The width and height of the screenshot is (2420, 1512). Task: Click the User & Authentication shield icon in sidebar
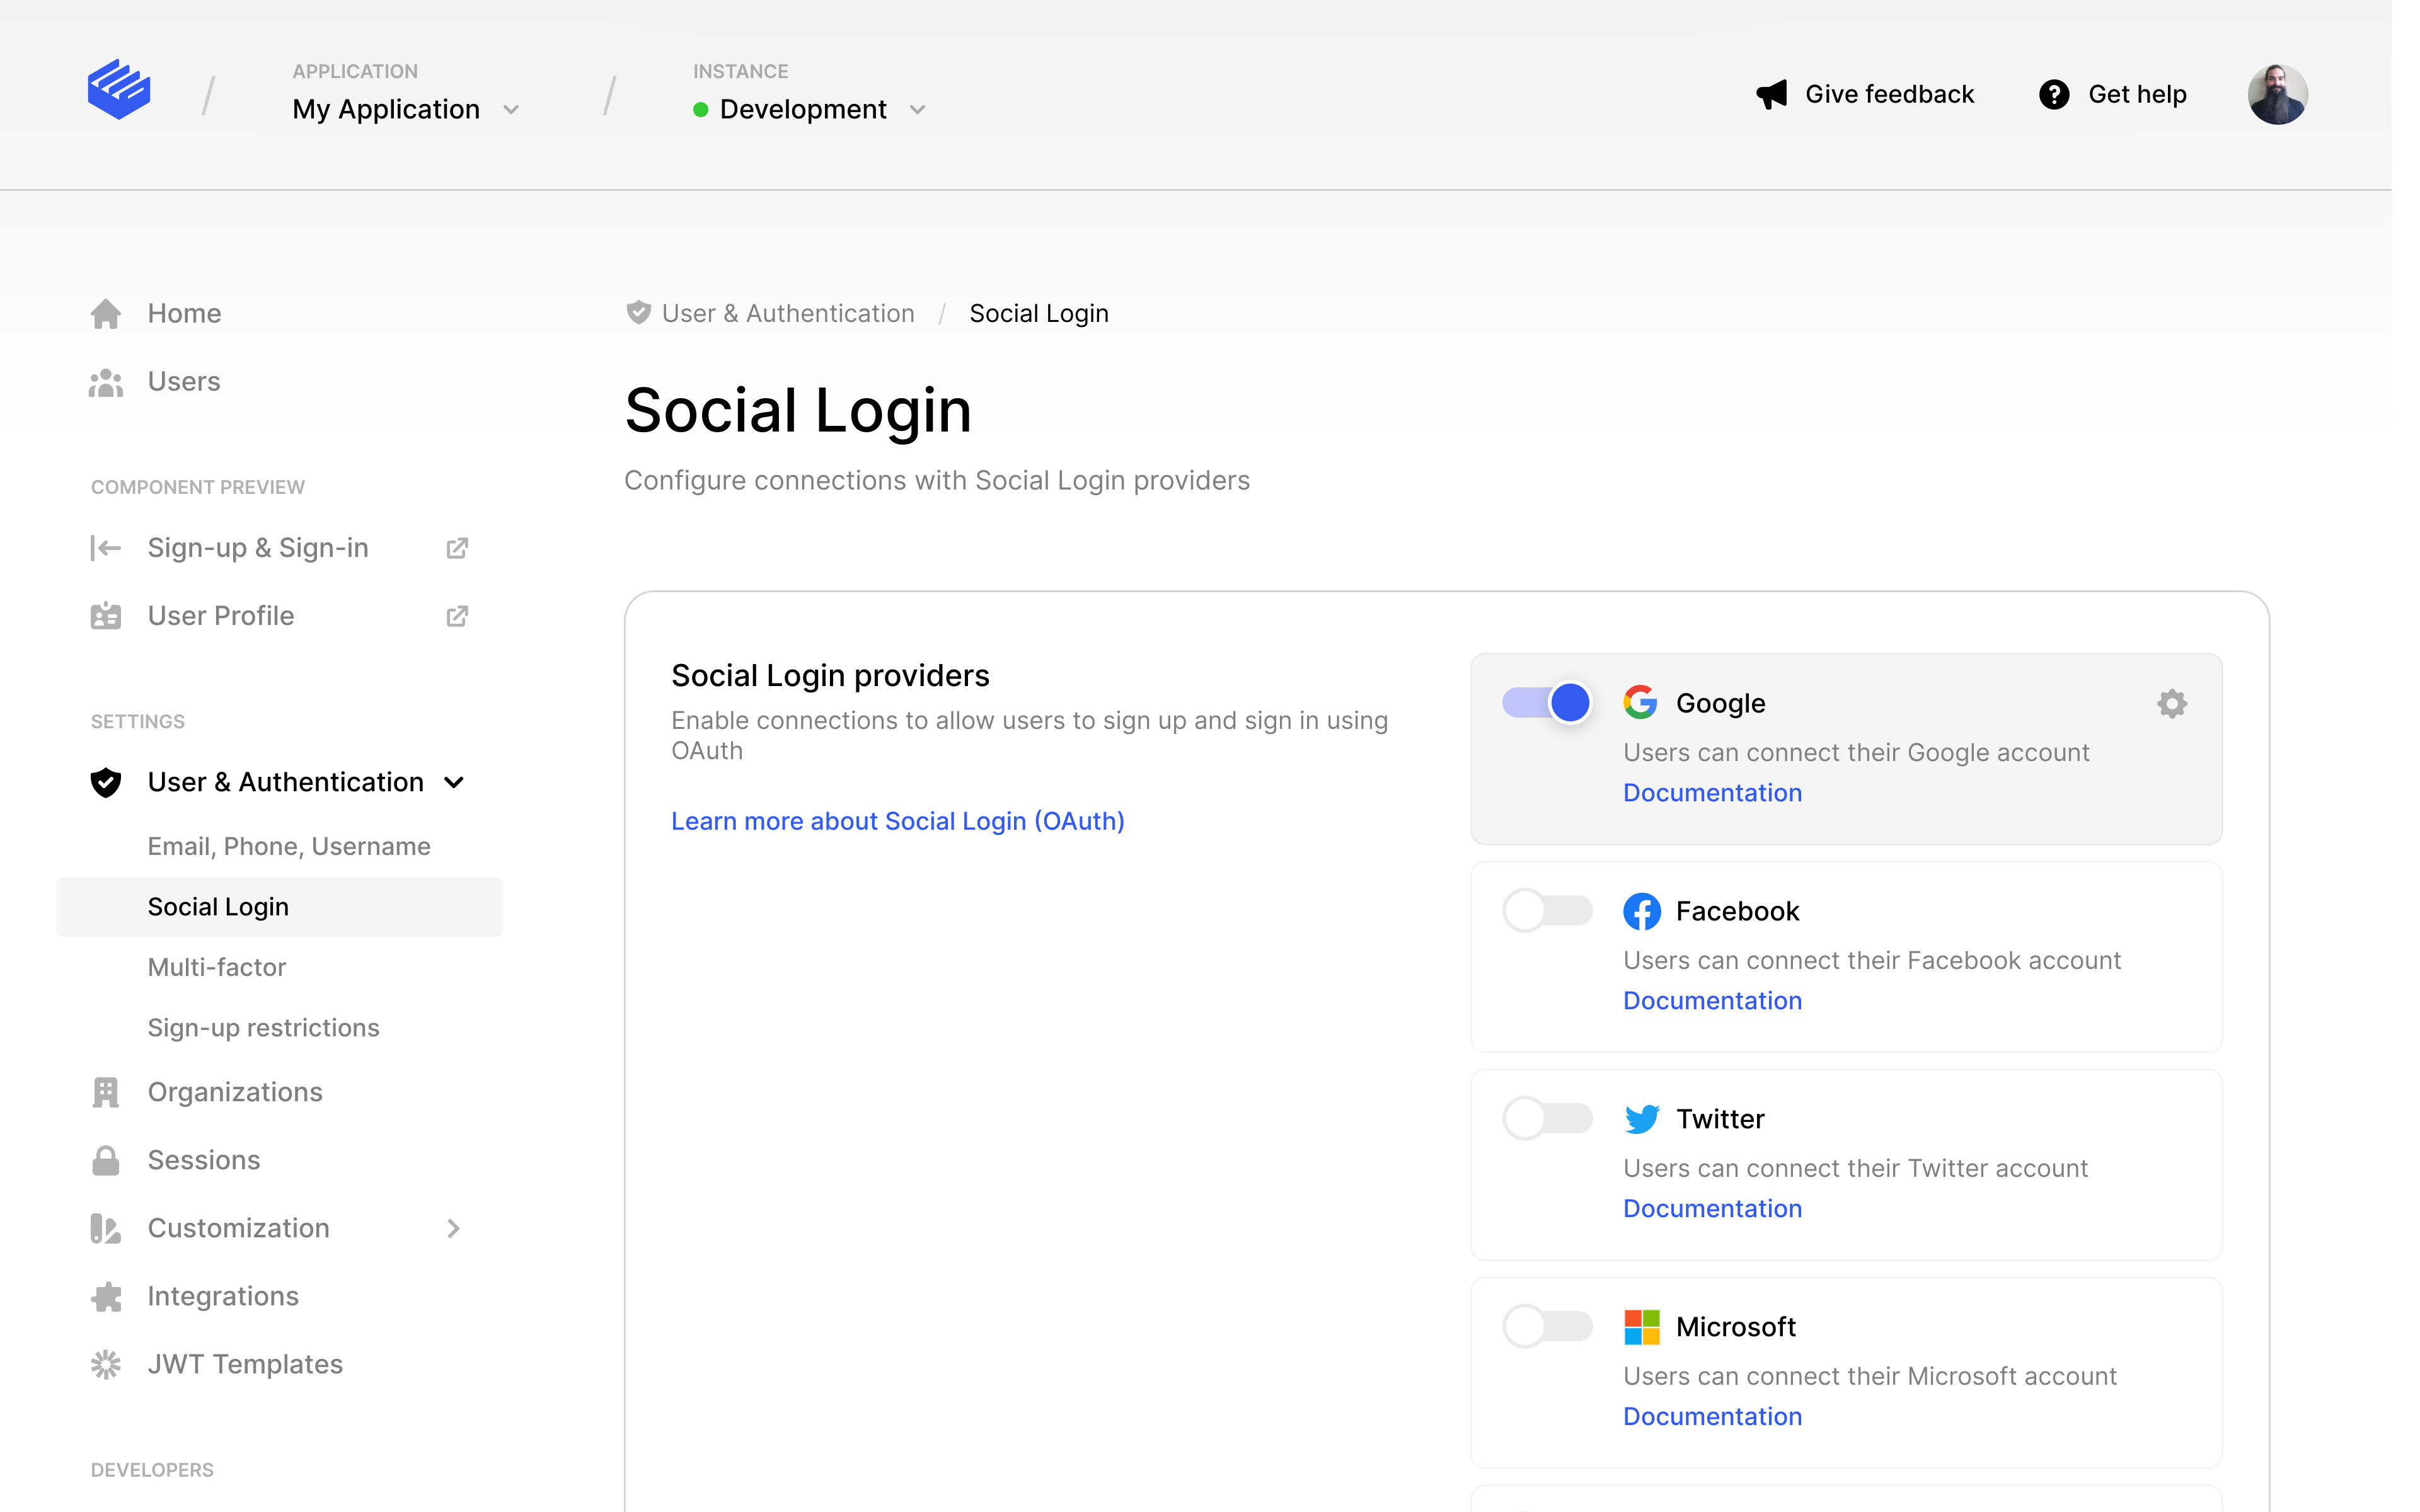pos(106,782)
